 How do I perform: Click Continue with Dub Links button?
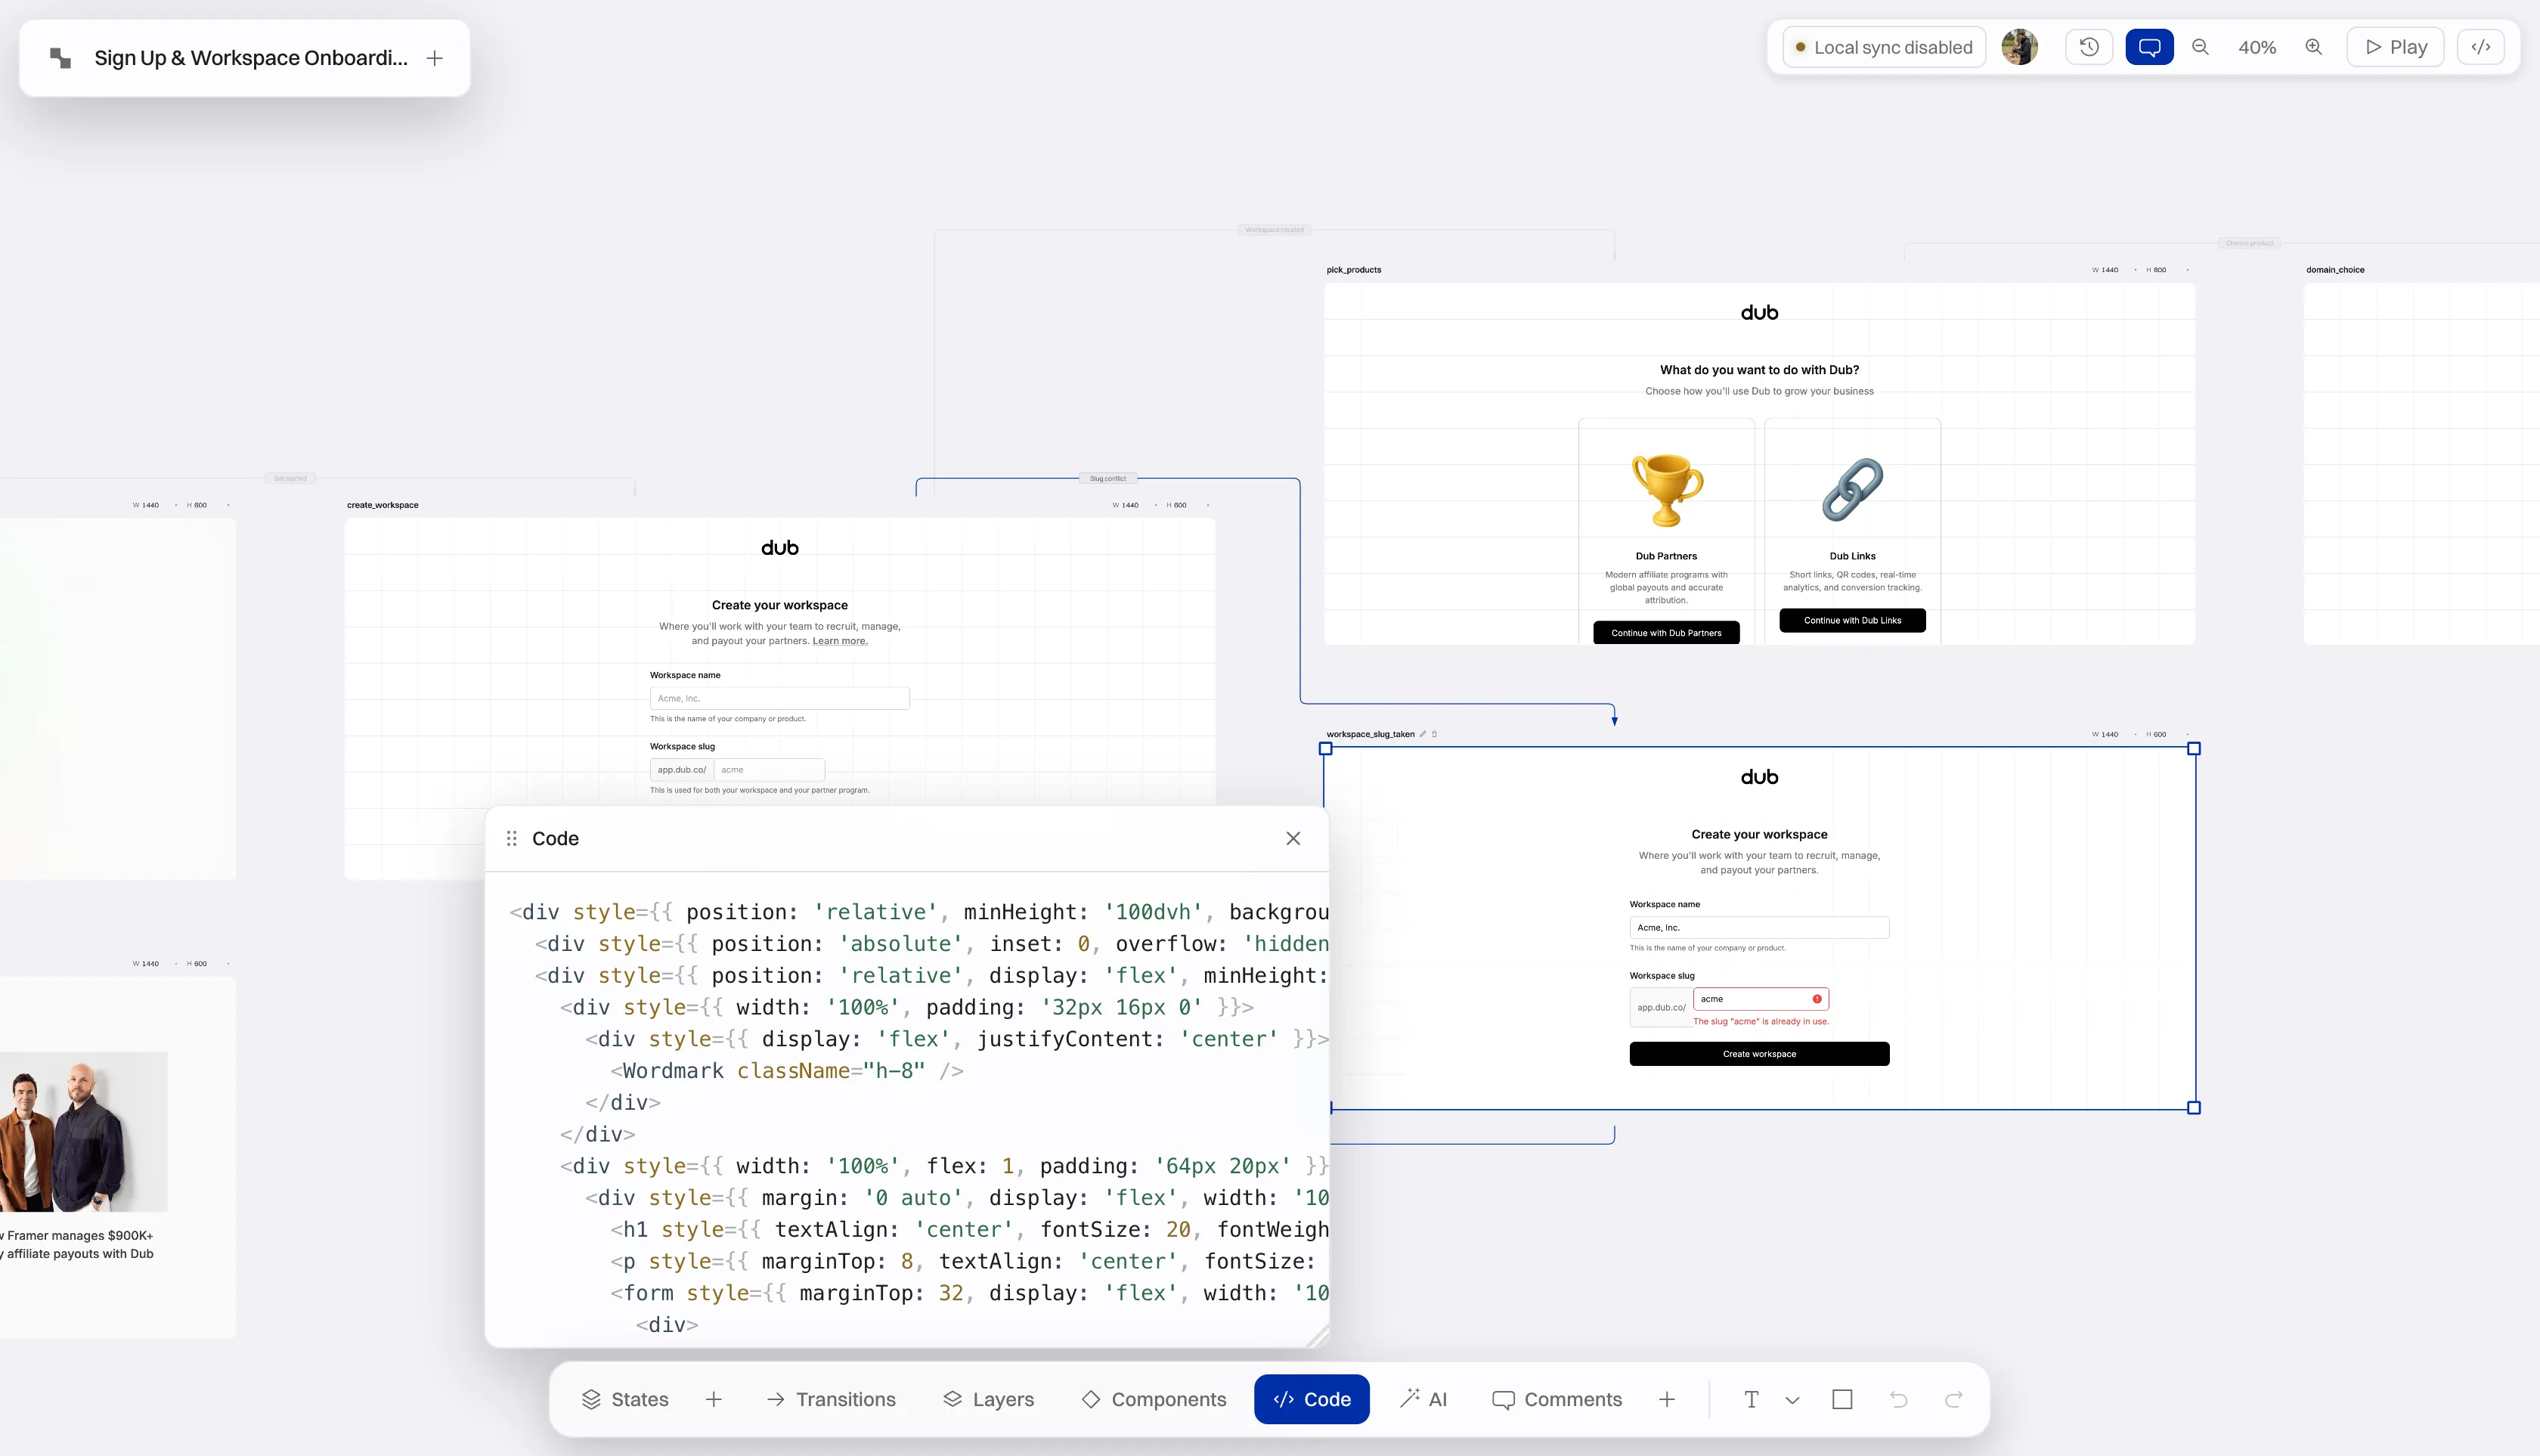[1852, 620]
